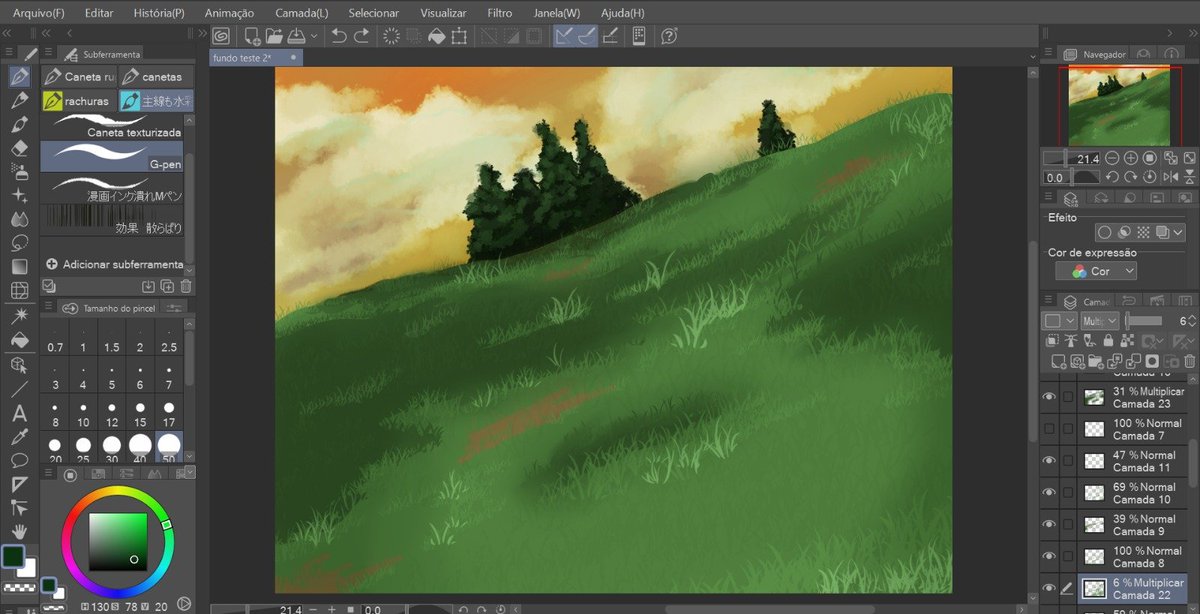Image resolution: width=1200 pixels, height=614 pixels.
Task: Toggle visibility of Camada 22 layer
Action: pyautogui.click(x=1049, y=589)
